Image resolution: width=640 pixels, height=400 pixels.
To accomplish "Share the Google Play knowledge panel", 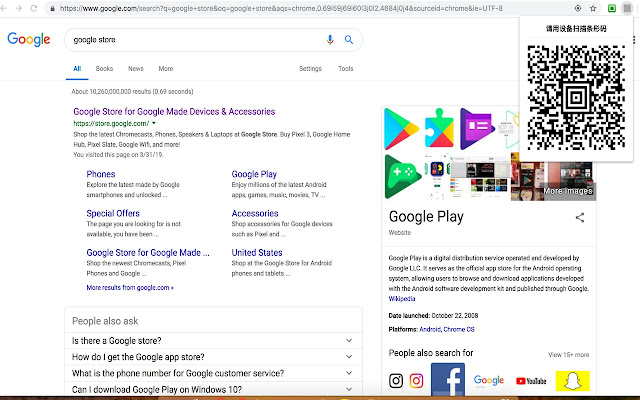I will point(580,218).
